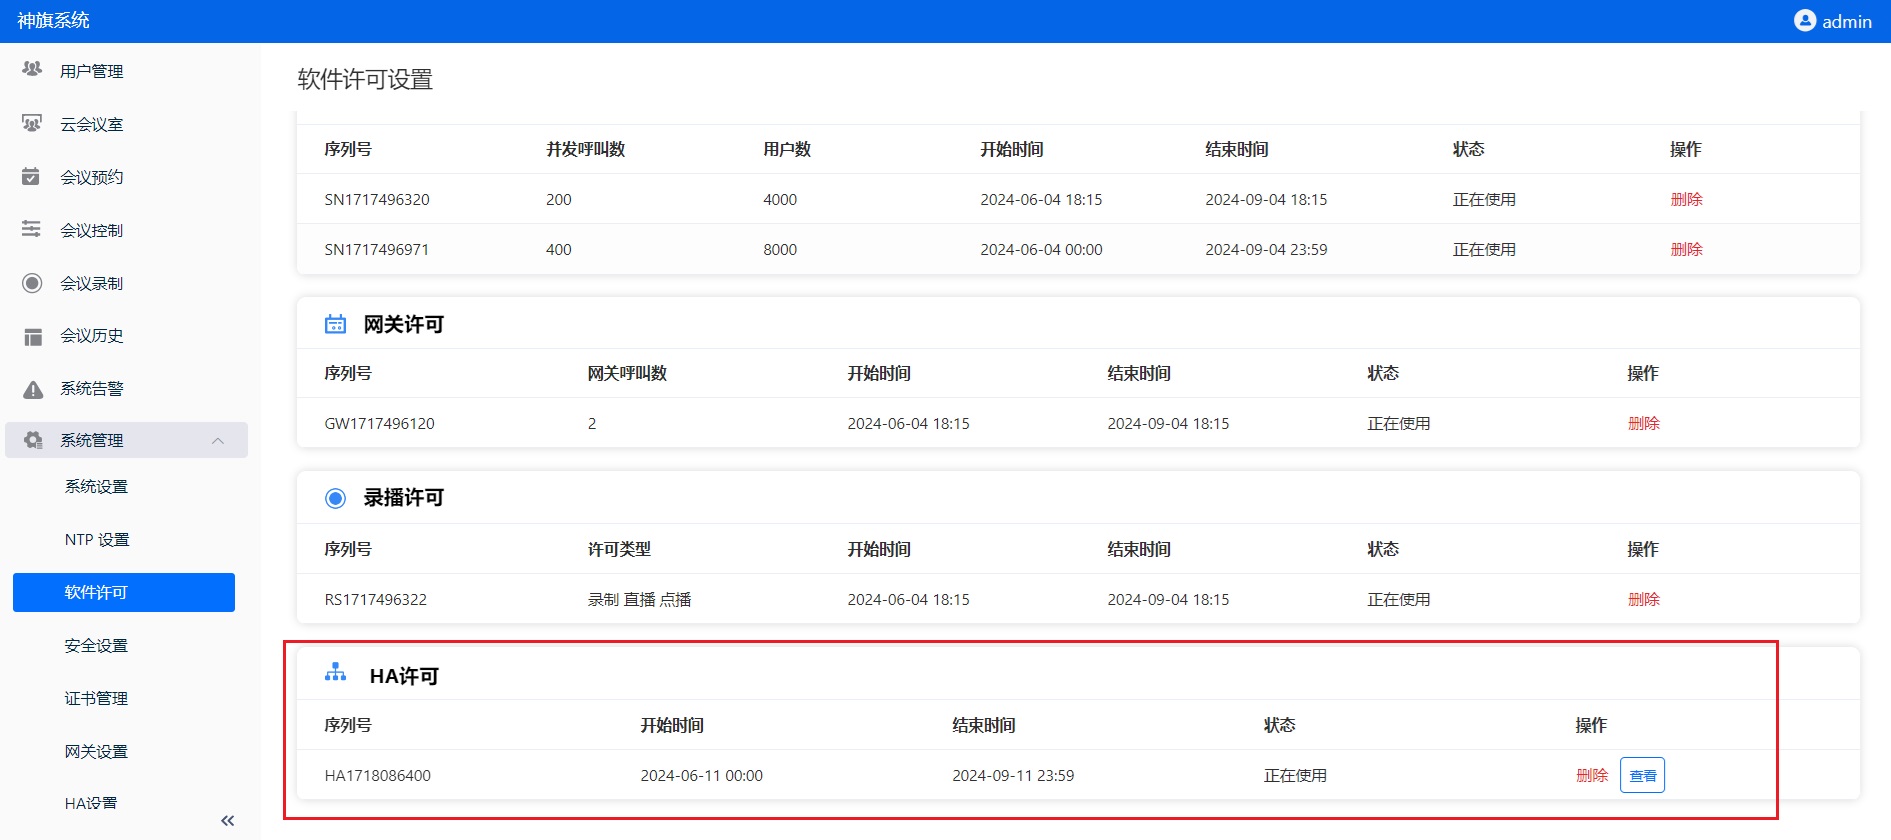This screenshot has width=1891, height=840.
Task: Click end time 2024-09-04 23:59
Action: (1266, 249)
